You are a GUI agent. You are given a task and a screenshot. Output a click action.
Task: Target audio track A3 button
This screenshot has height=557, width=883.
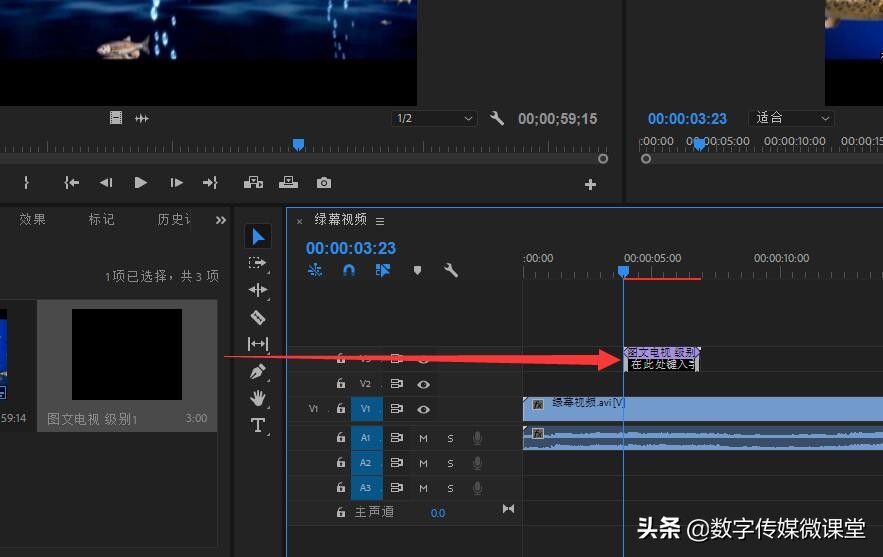tap(367, 487)
